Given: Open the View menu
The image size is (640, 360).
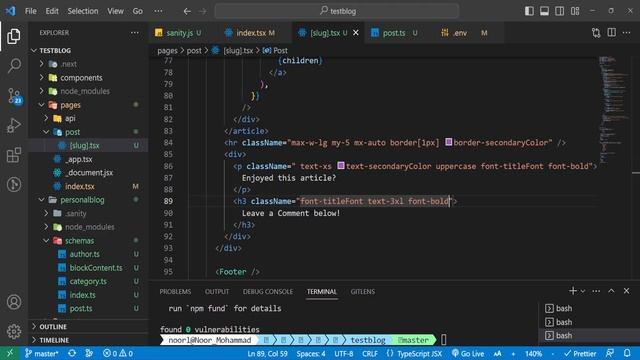Looking at the screenshot, I should coord(116,11).
